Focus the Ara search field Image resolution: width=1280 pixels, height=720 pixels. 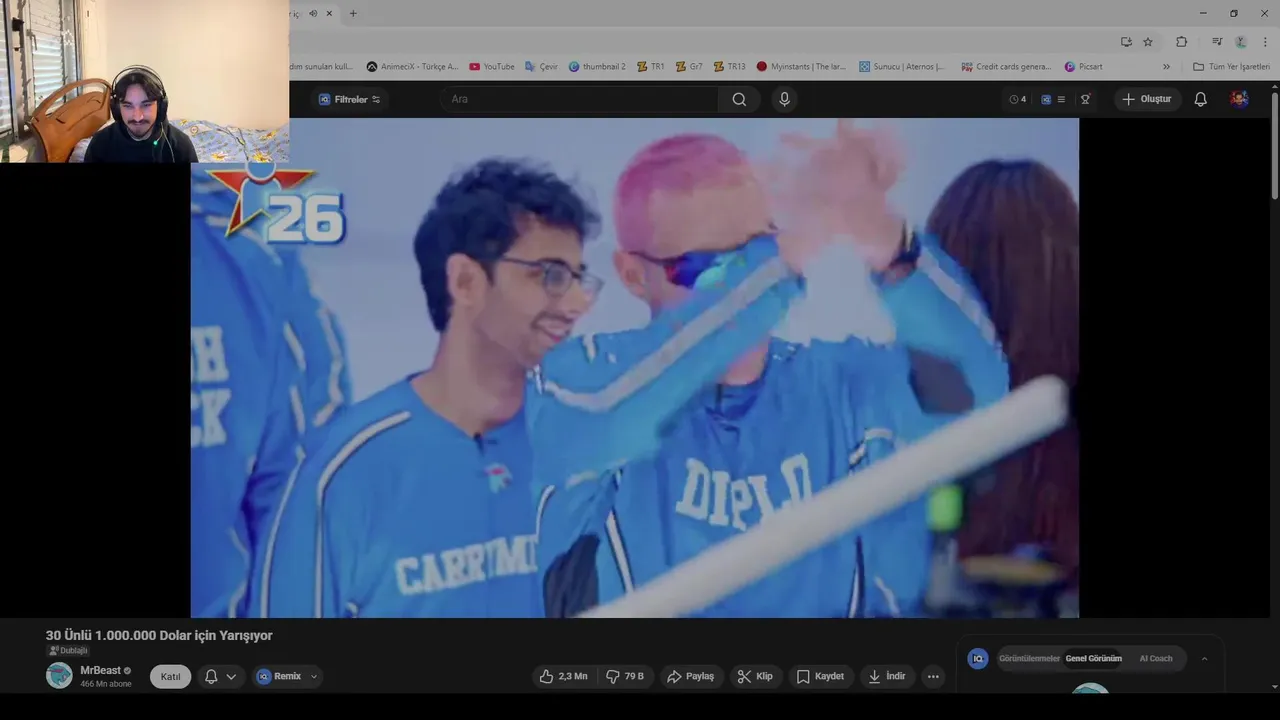tap(579, 99)
